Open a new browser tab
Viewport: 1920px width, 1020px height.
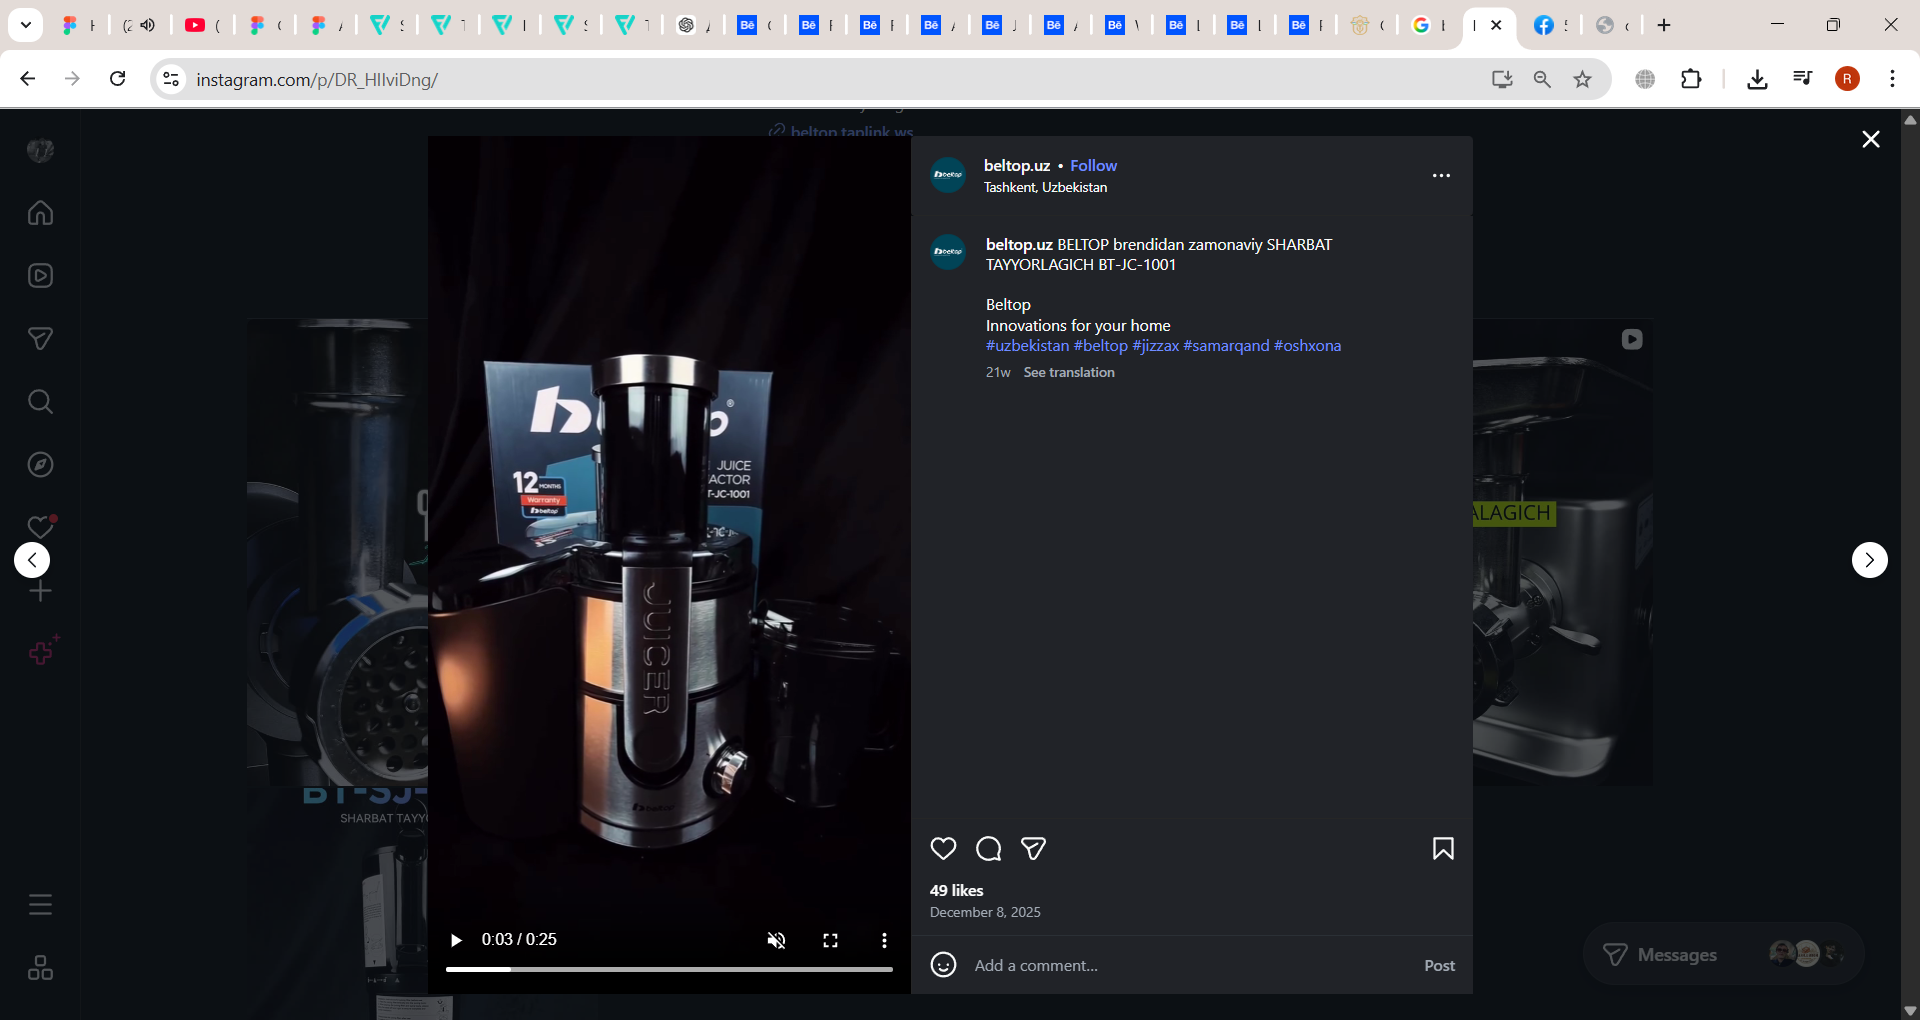pos(1664,25)
